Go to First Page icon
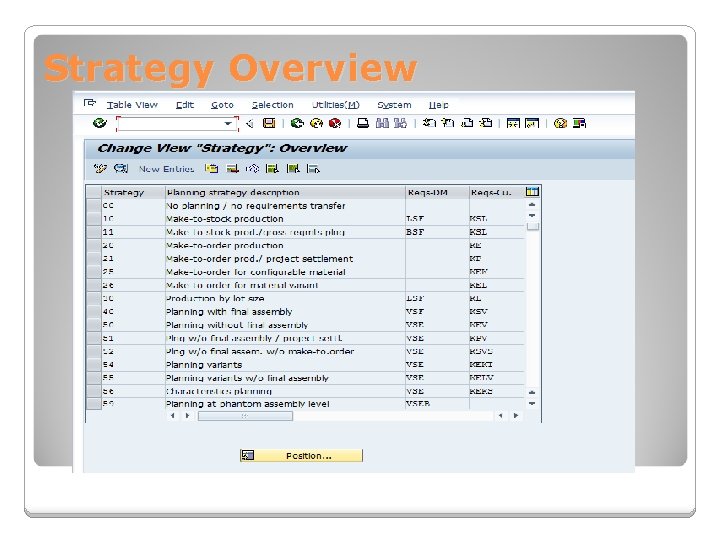This screenshot has width=720, height=540. [x=429, y=123]
